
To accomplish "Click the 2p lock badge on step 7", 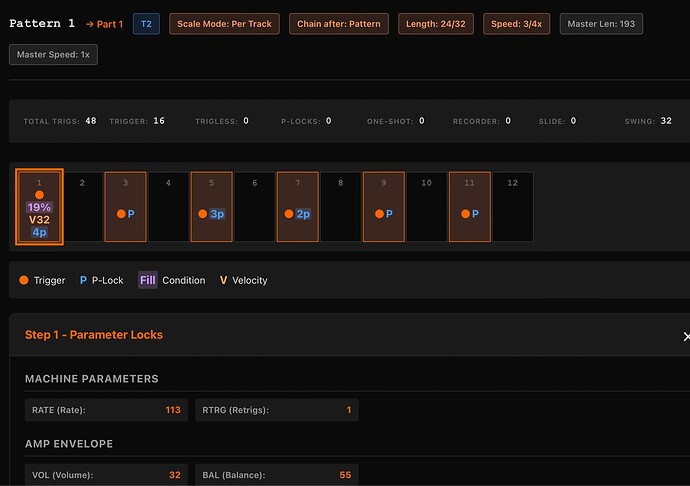I will [303, 214].
